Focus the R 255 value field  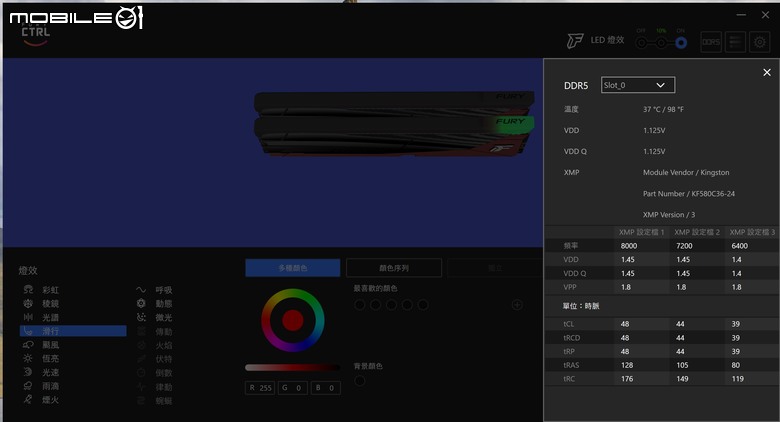(x=260, y=388)
